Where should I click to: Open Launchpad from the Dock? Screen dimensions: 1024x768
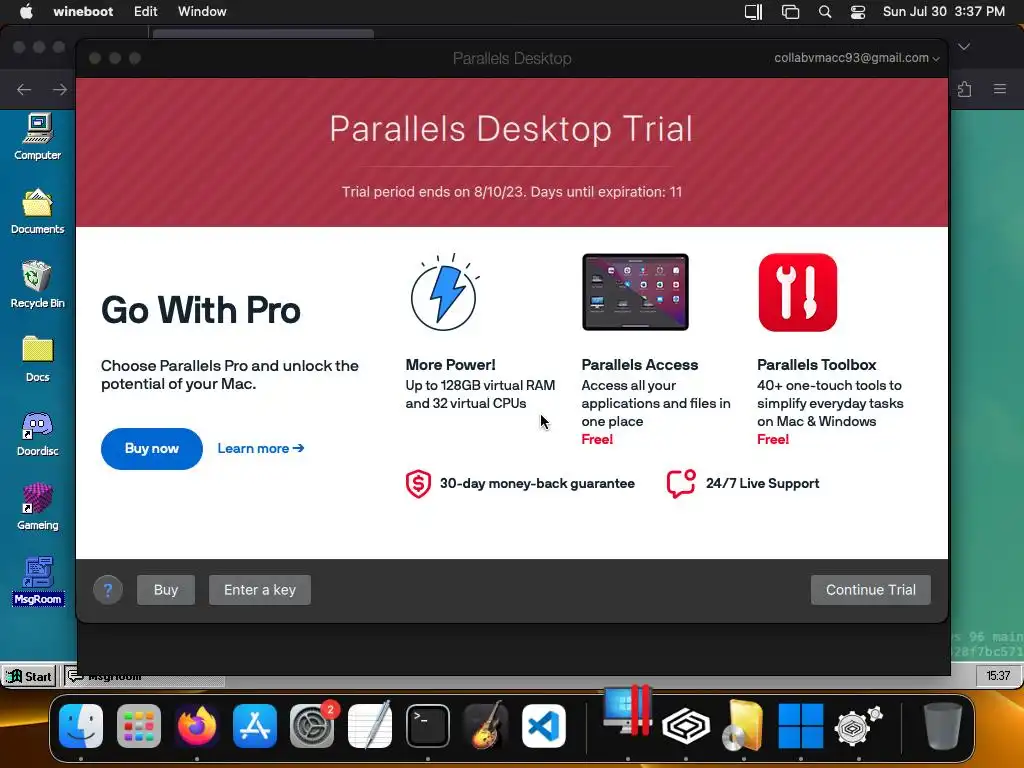[x=138, y=726]
